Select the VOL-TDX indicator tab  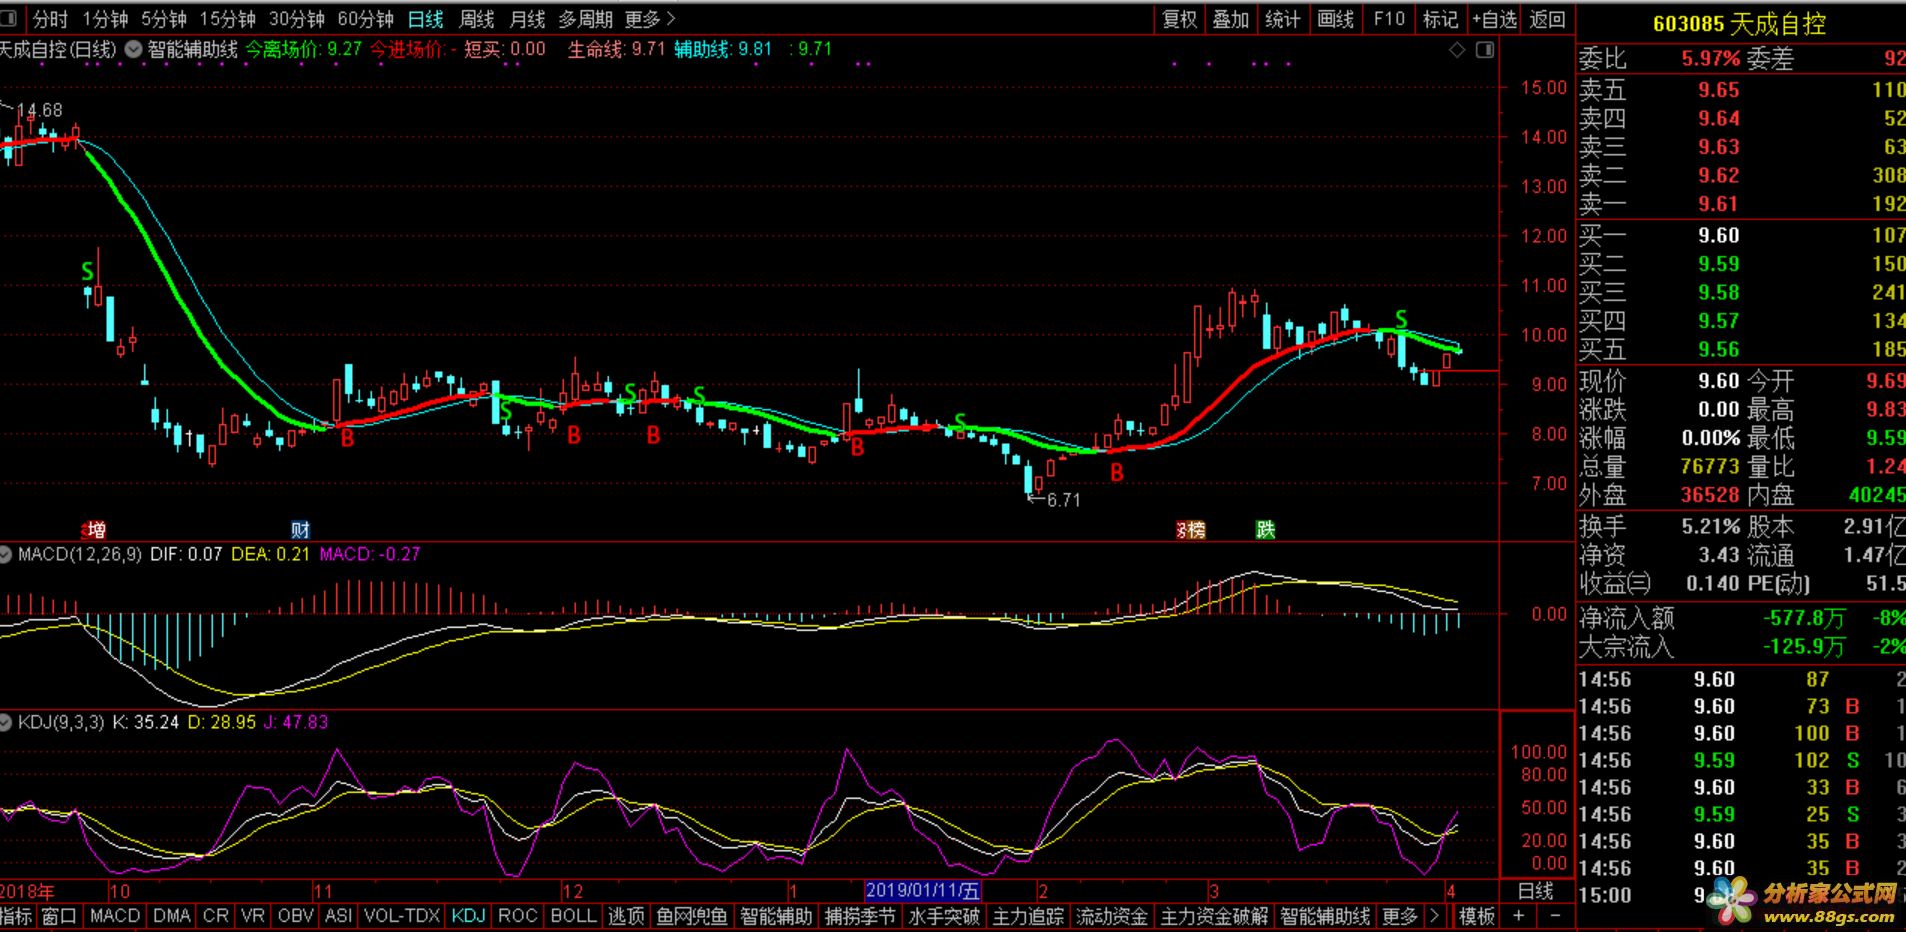[x=402, y=916]
